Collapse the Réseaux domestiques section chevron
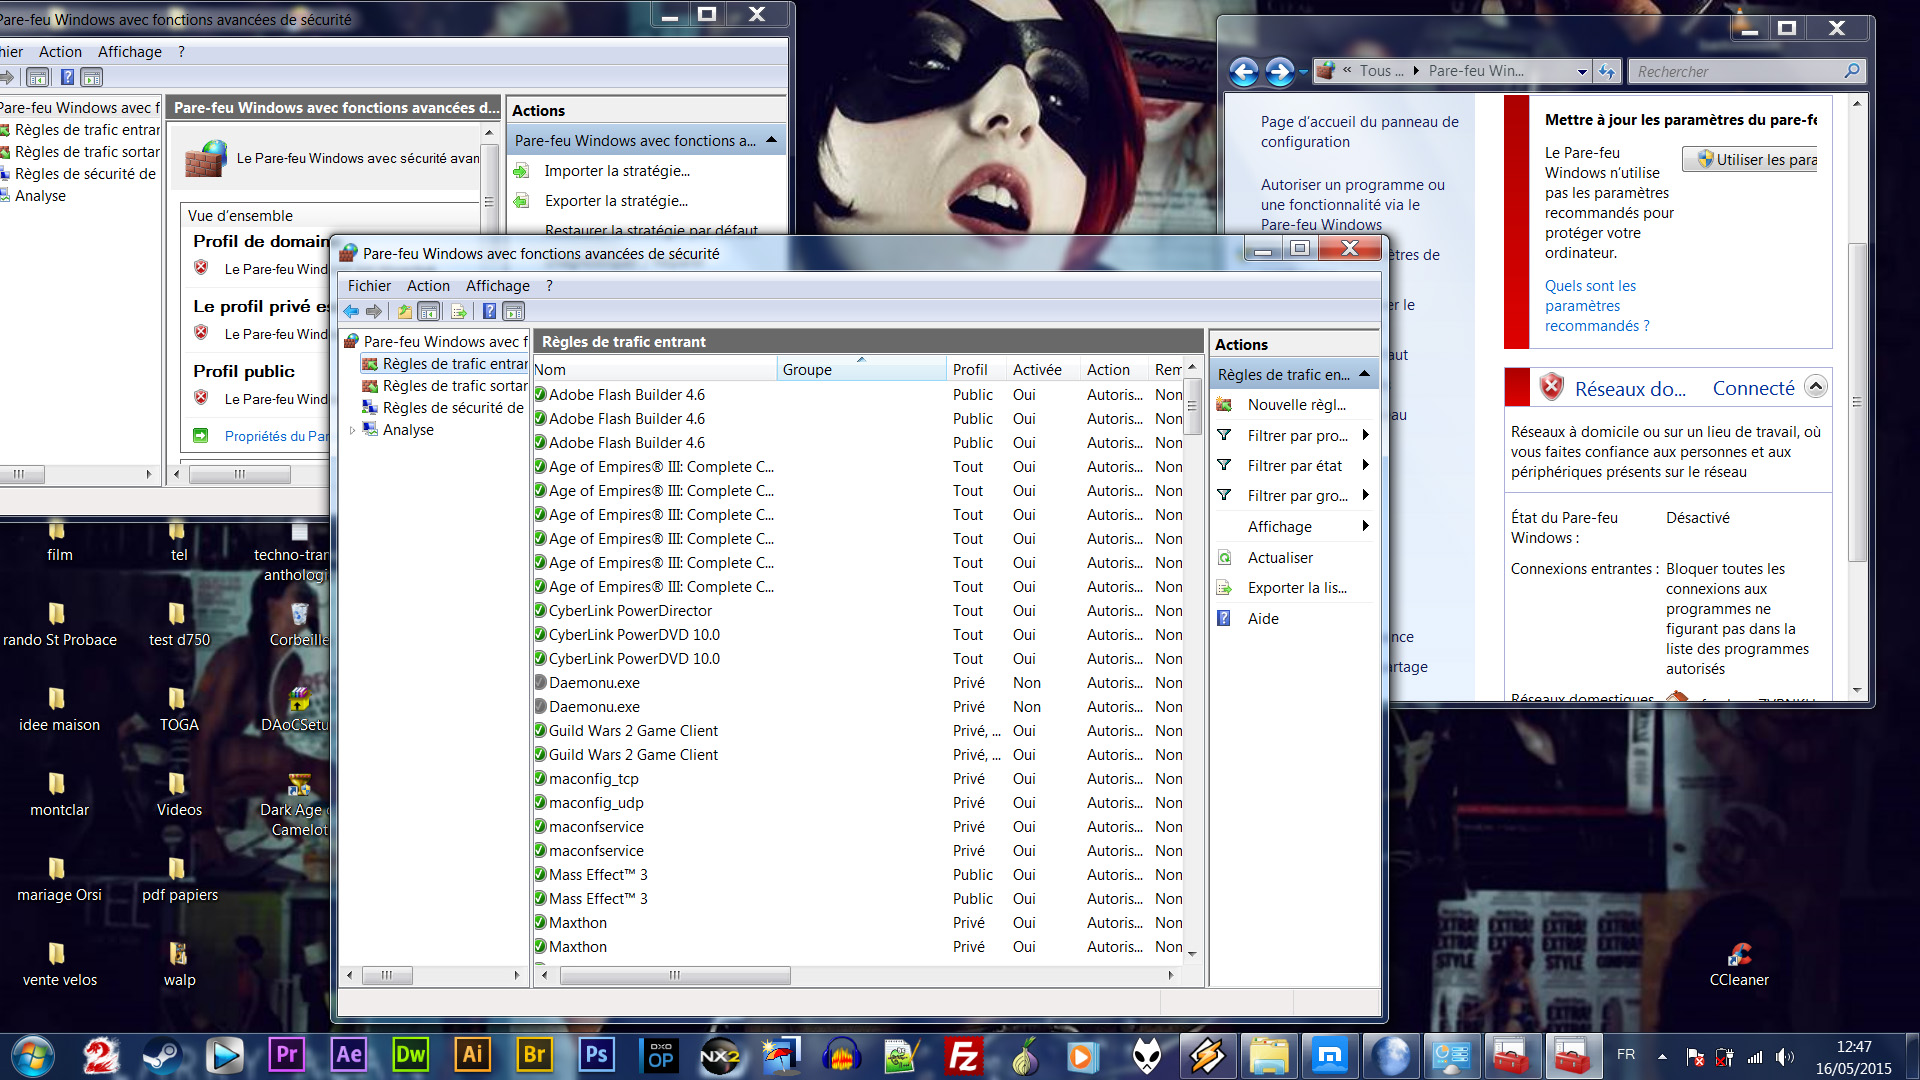Viewport: 1920px width, 1080px height. tap(1816, 387)
